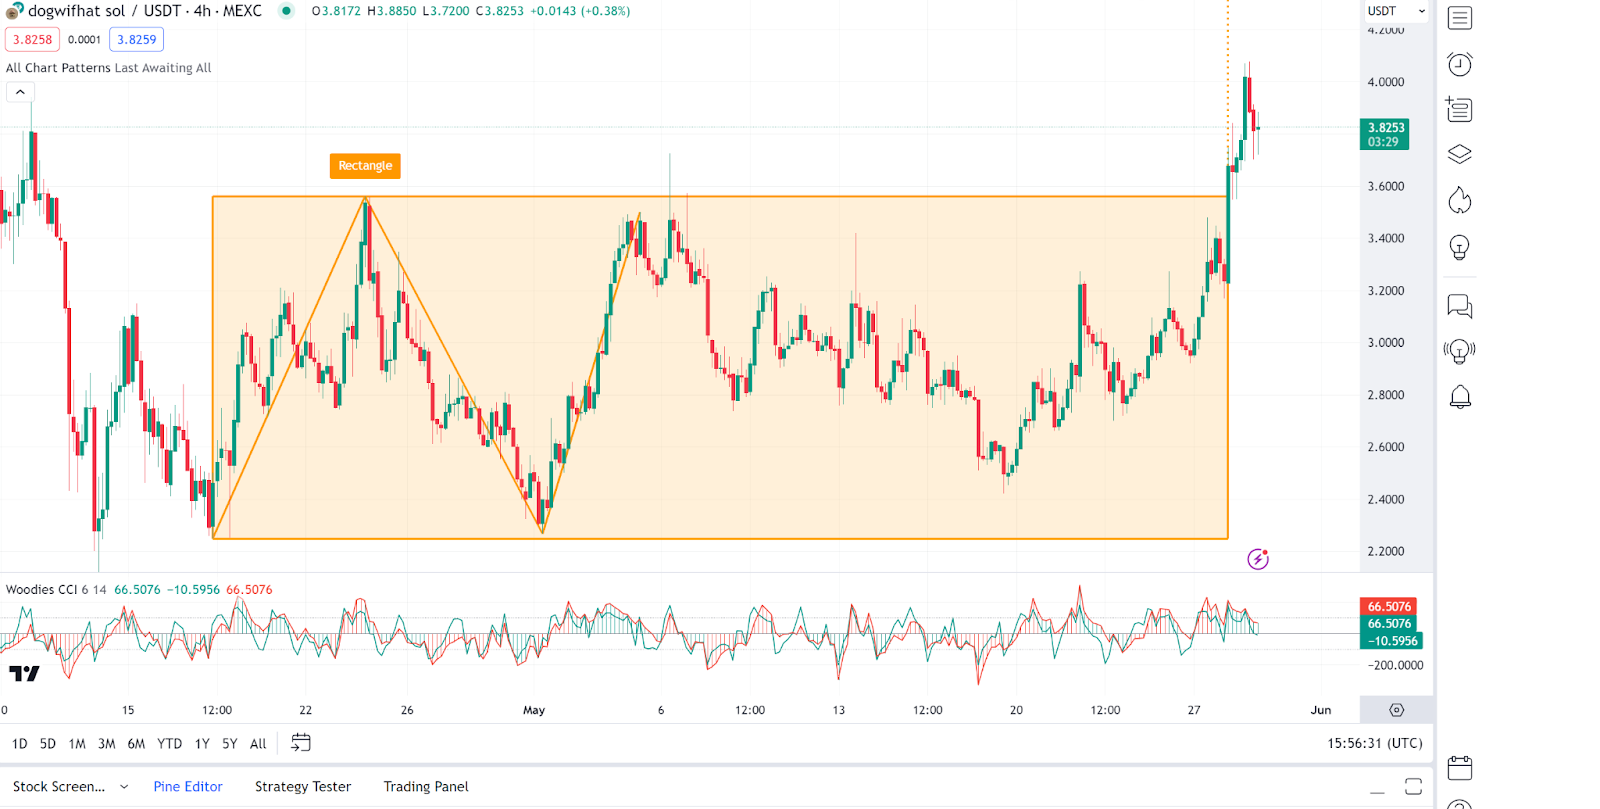
Task: Open the Hotlists flame icon
Action: click(x=1460, y=200)
